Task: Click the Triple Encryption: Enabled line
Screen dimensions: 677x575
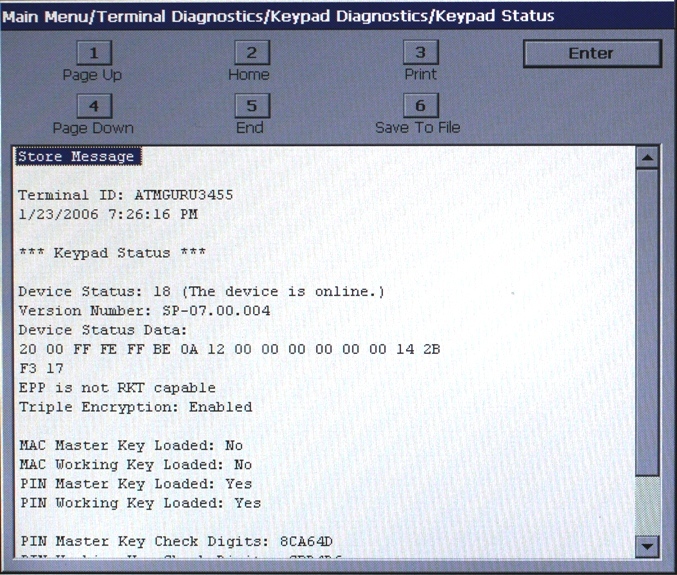Action: tap(135, 407)
